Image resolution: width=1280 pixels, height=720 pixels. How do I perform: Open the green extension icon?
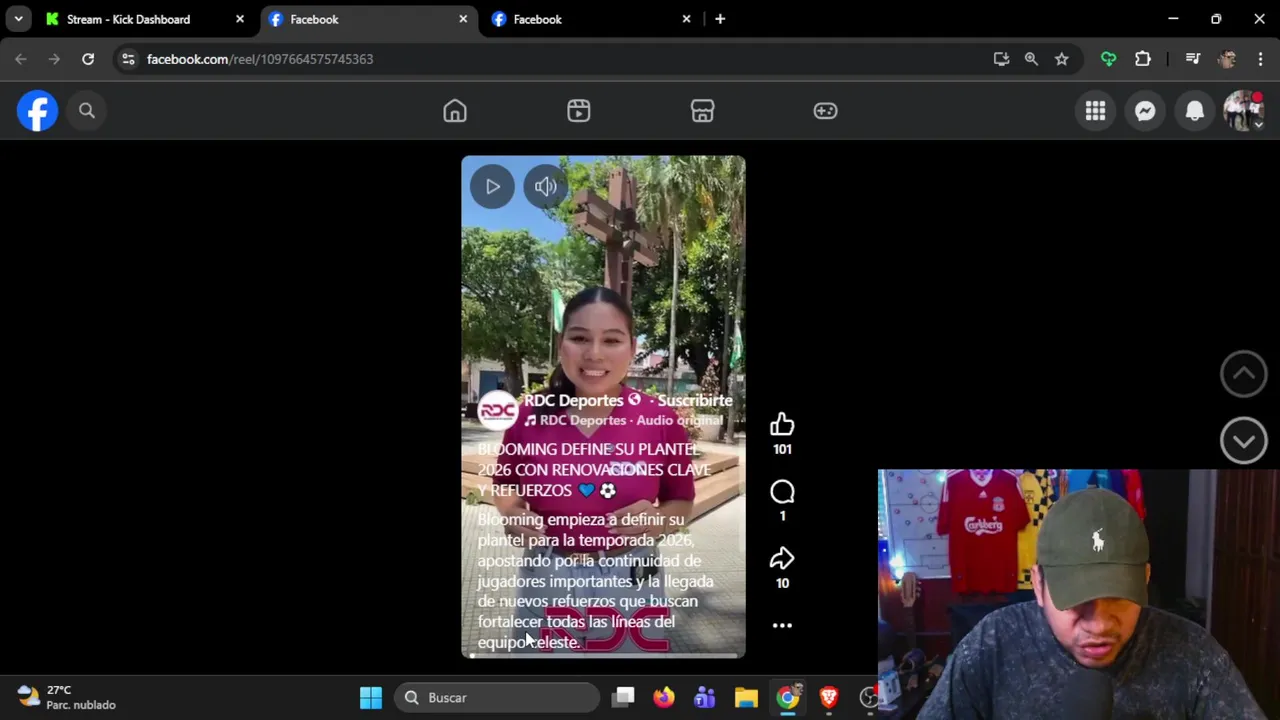click(1109, 59)
